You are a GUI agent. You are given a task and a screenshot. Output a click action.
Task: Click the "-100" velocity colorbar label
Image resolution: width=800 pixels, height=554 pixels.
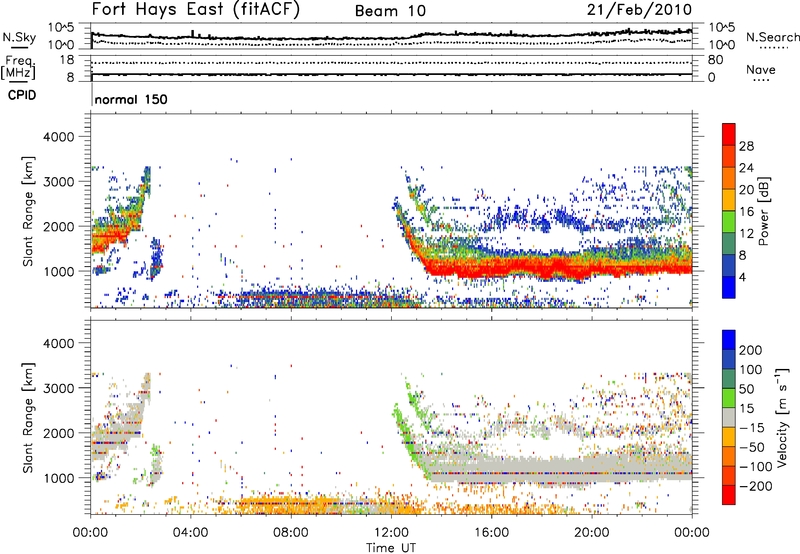click(x=756, y=467)
